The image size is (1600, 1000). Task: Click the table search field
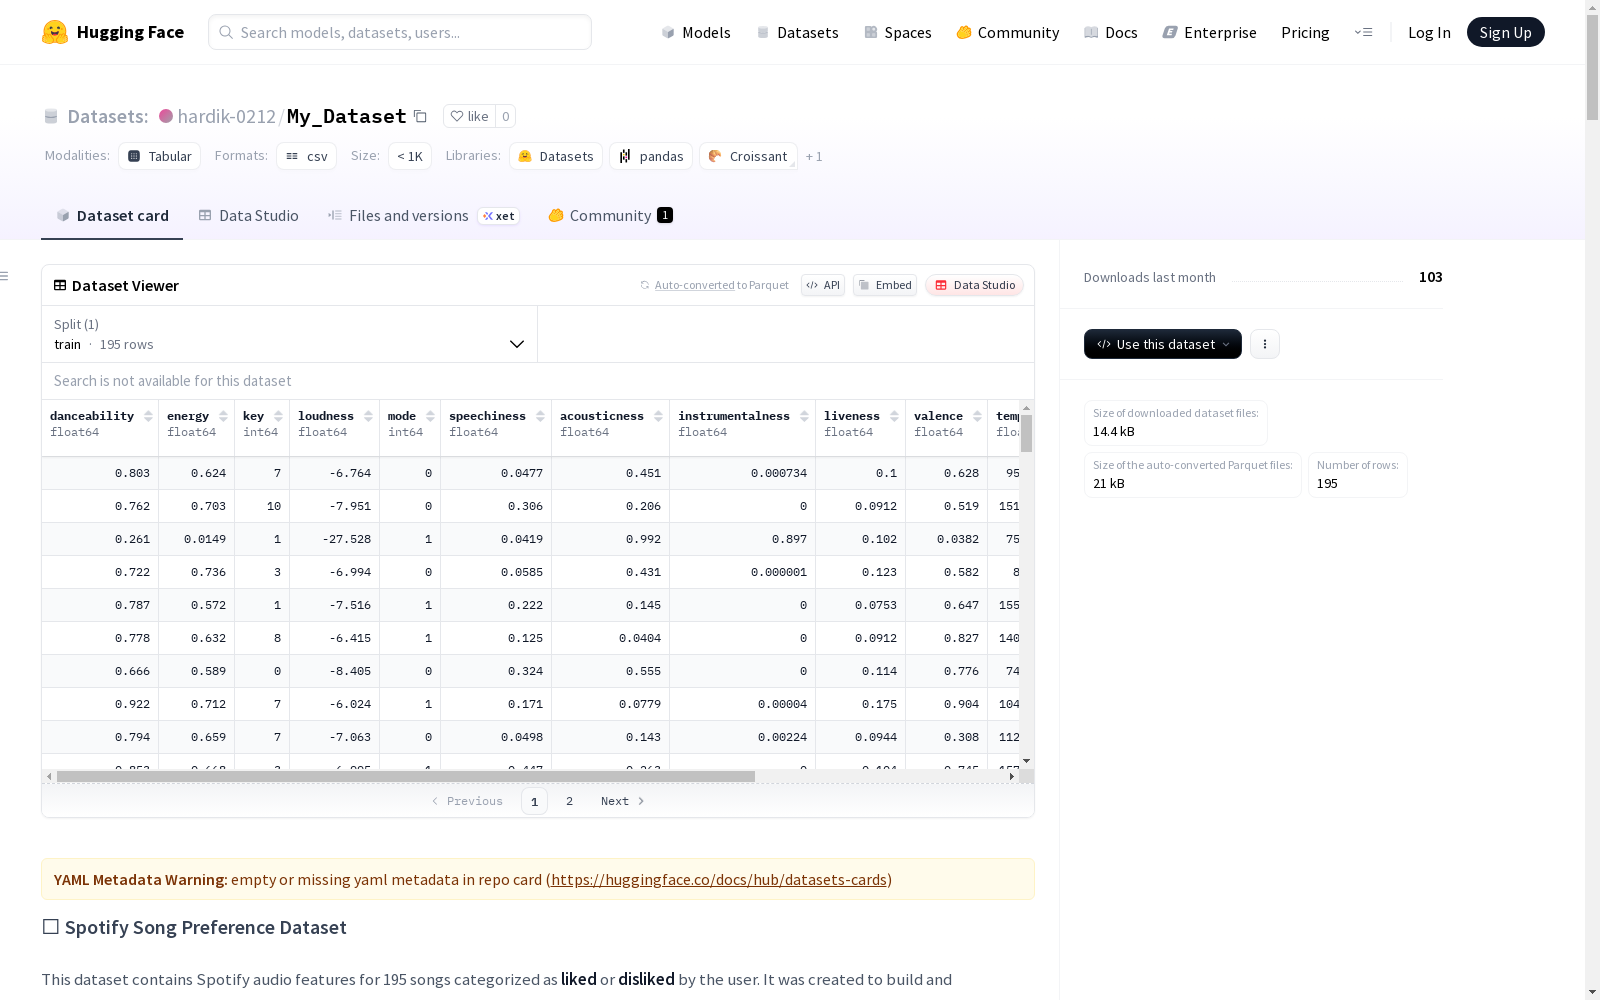[538, 381]
